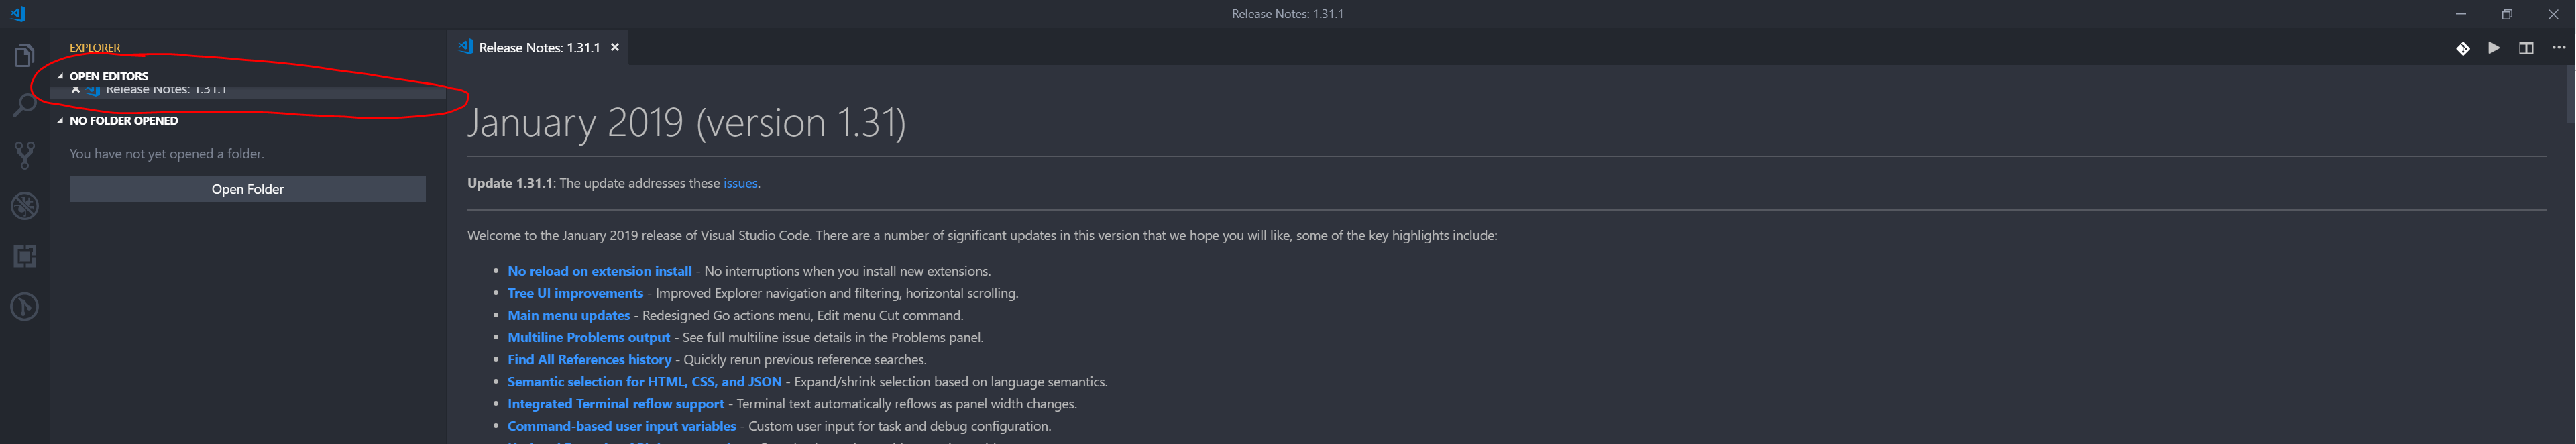Click the Run (play) icon in the editor toolbar
The height and width of the screenshot is (444, 2576).
[x=2494, y=47]
